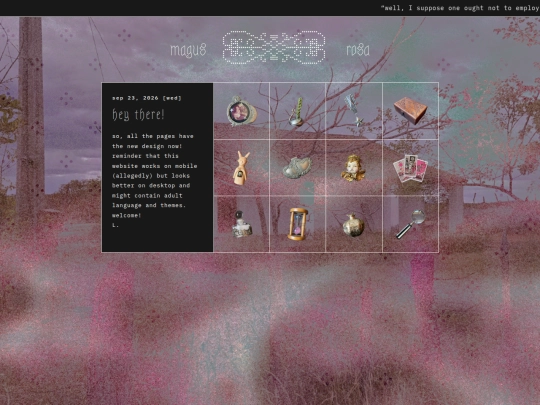Click the perfume bottle icon
Screen dimensions: 540x405
pyautogui.click(x=241, y=224)
